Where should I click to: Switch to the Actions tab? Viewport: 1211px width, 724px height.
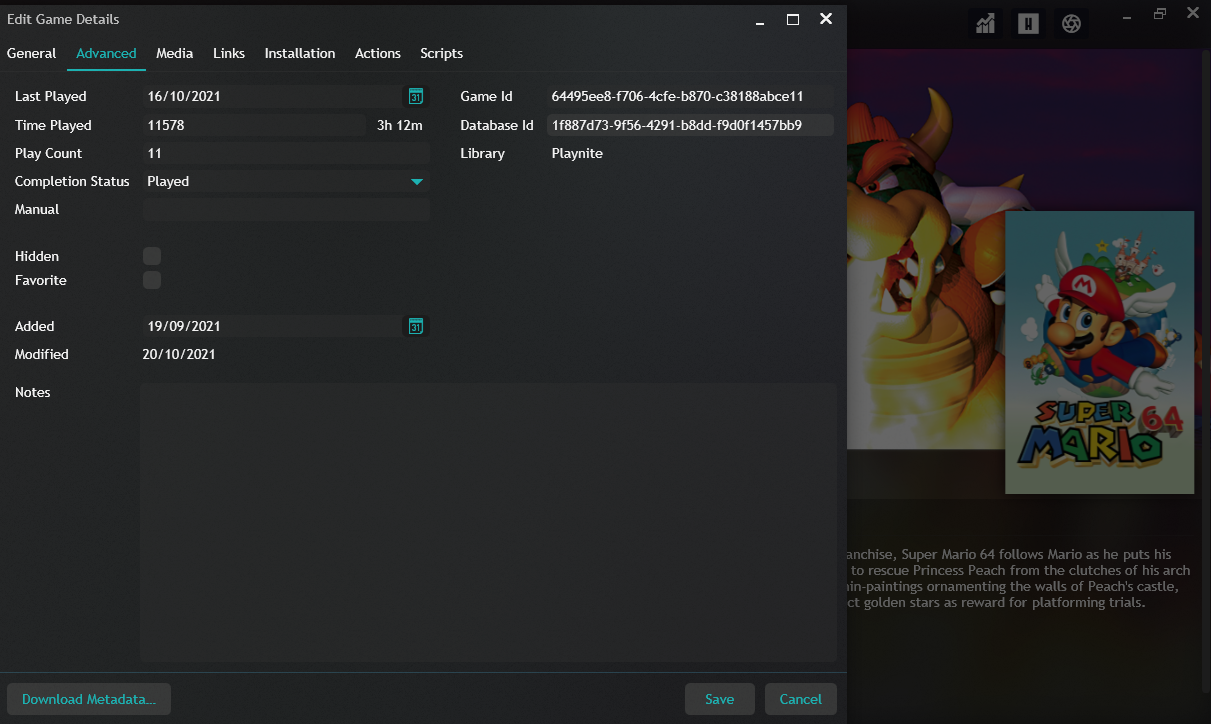378,53
